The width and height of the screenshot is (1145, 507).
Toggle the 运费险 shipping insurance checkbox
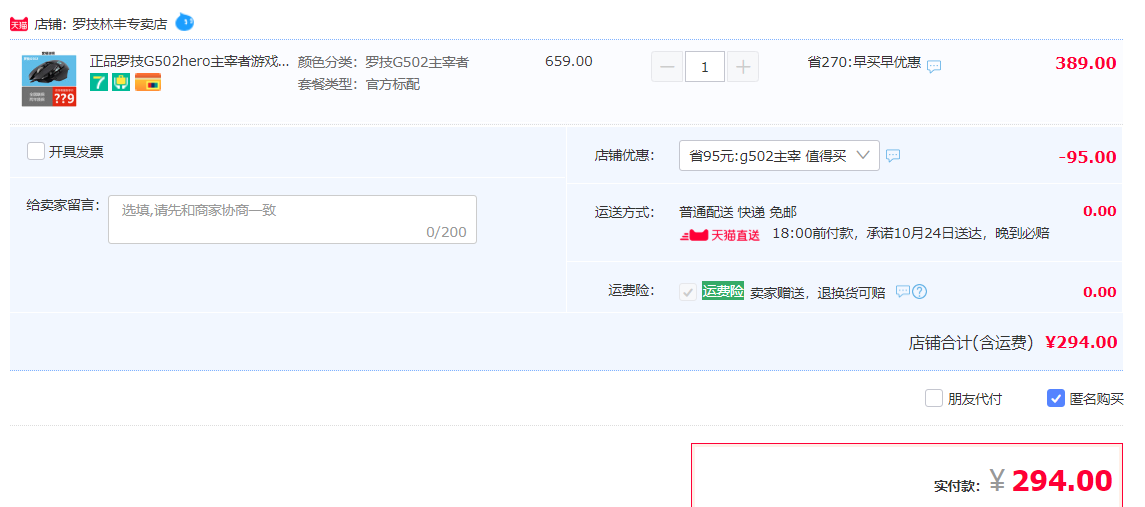coord(688,292)
